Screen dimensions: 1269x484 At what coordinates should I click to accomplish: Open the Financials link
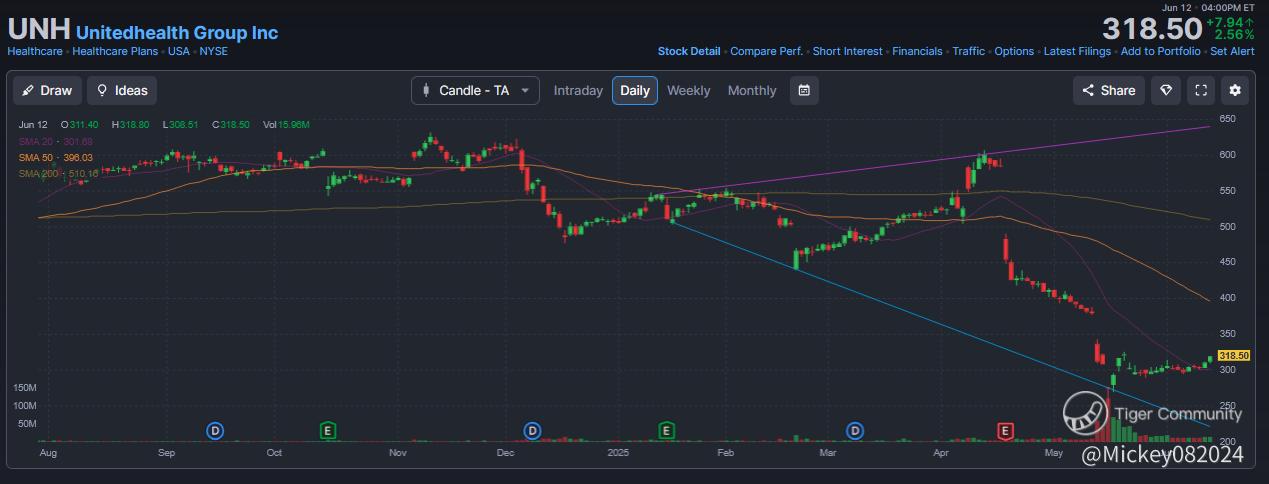tap(917, 51)
